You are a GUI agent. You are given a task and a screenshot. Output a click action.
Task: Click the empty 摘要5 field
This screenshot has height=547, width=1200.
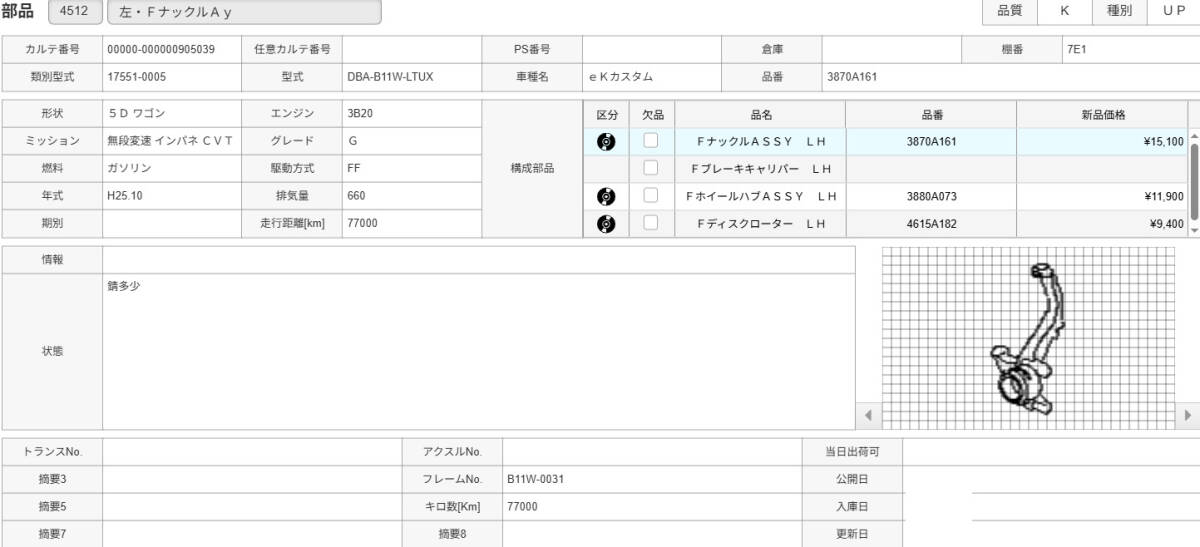252,507
